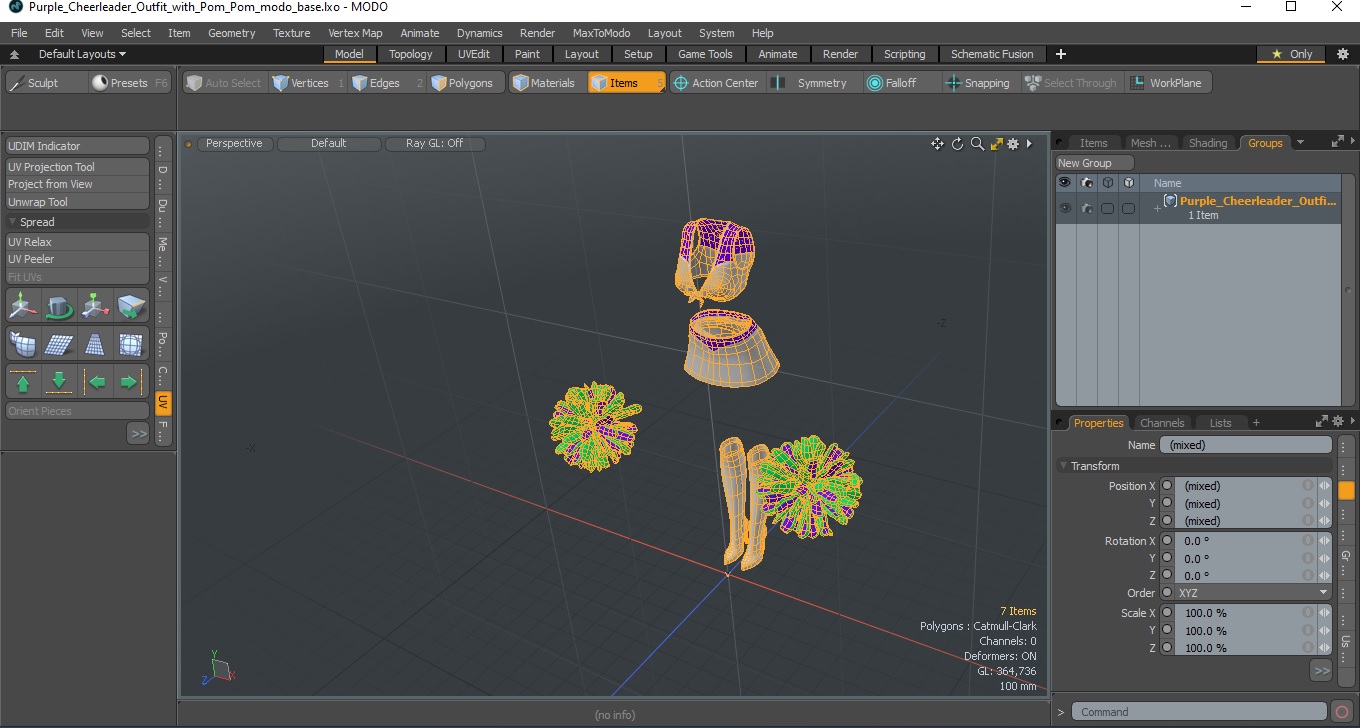Screen dimensions: 1360x728
Task: Switch to the UVEdit layout tab
Action: click(474, 54)
